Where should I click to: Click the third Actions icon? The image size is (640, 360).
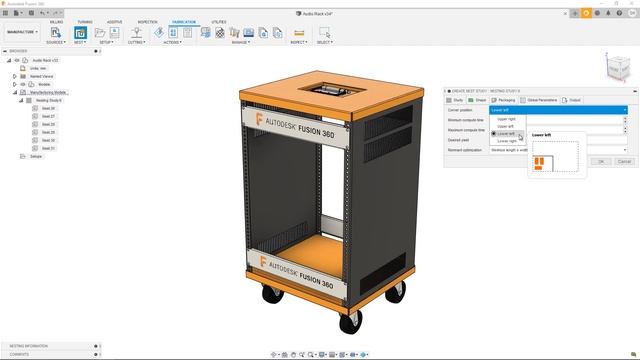187,32
